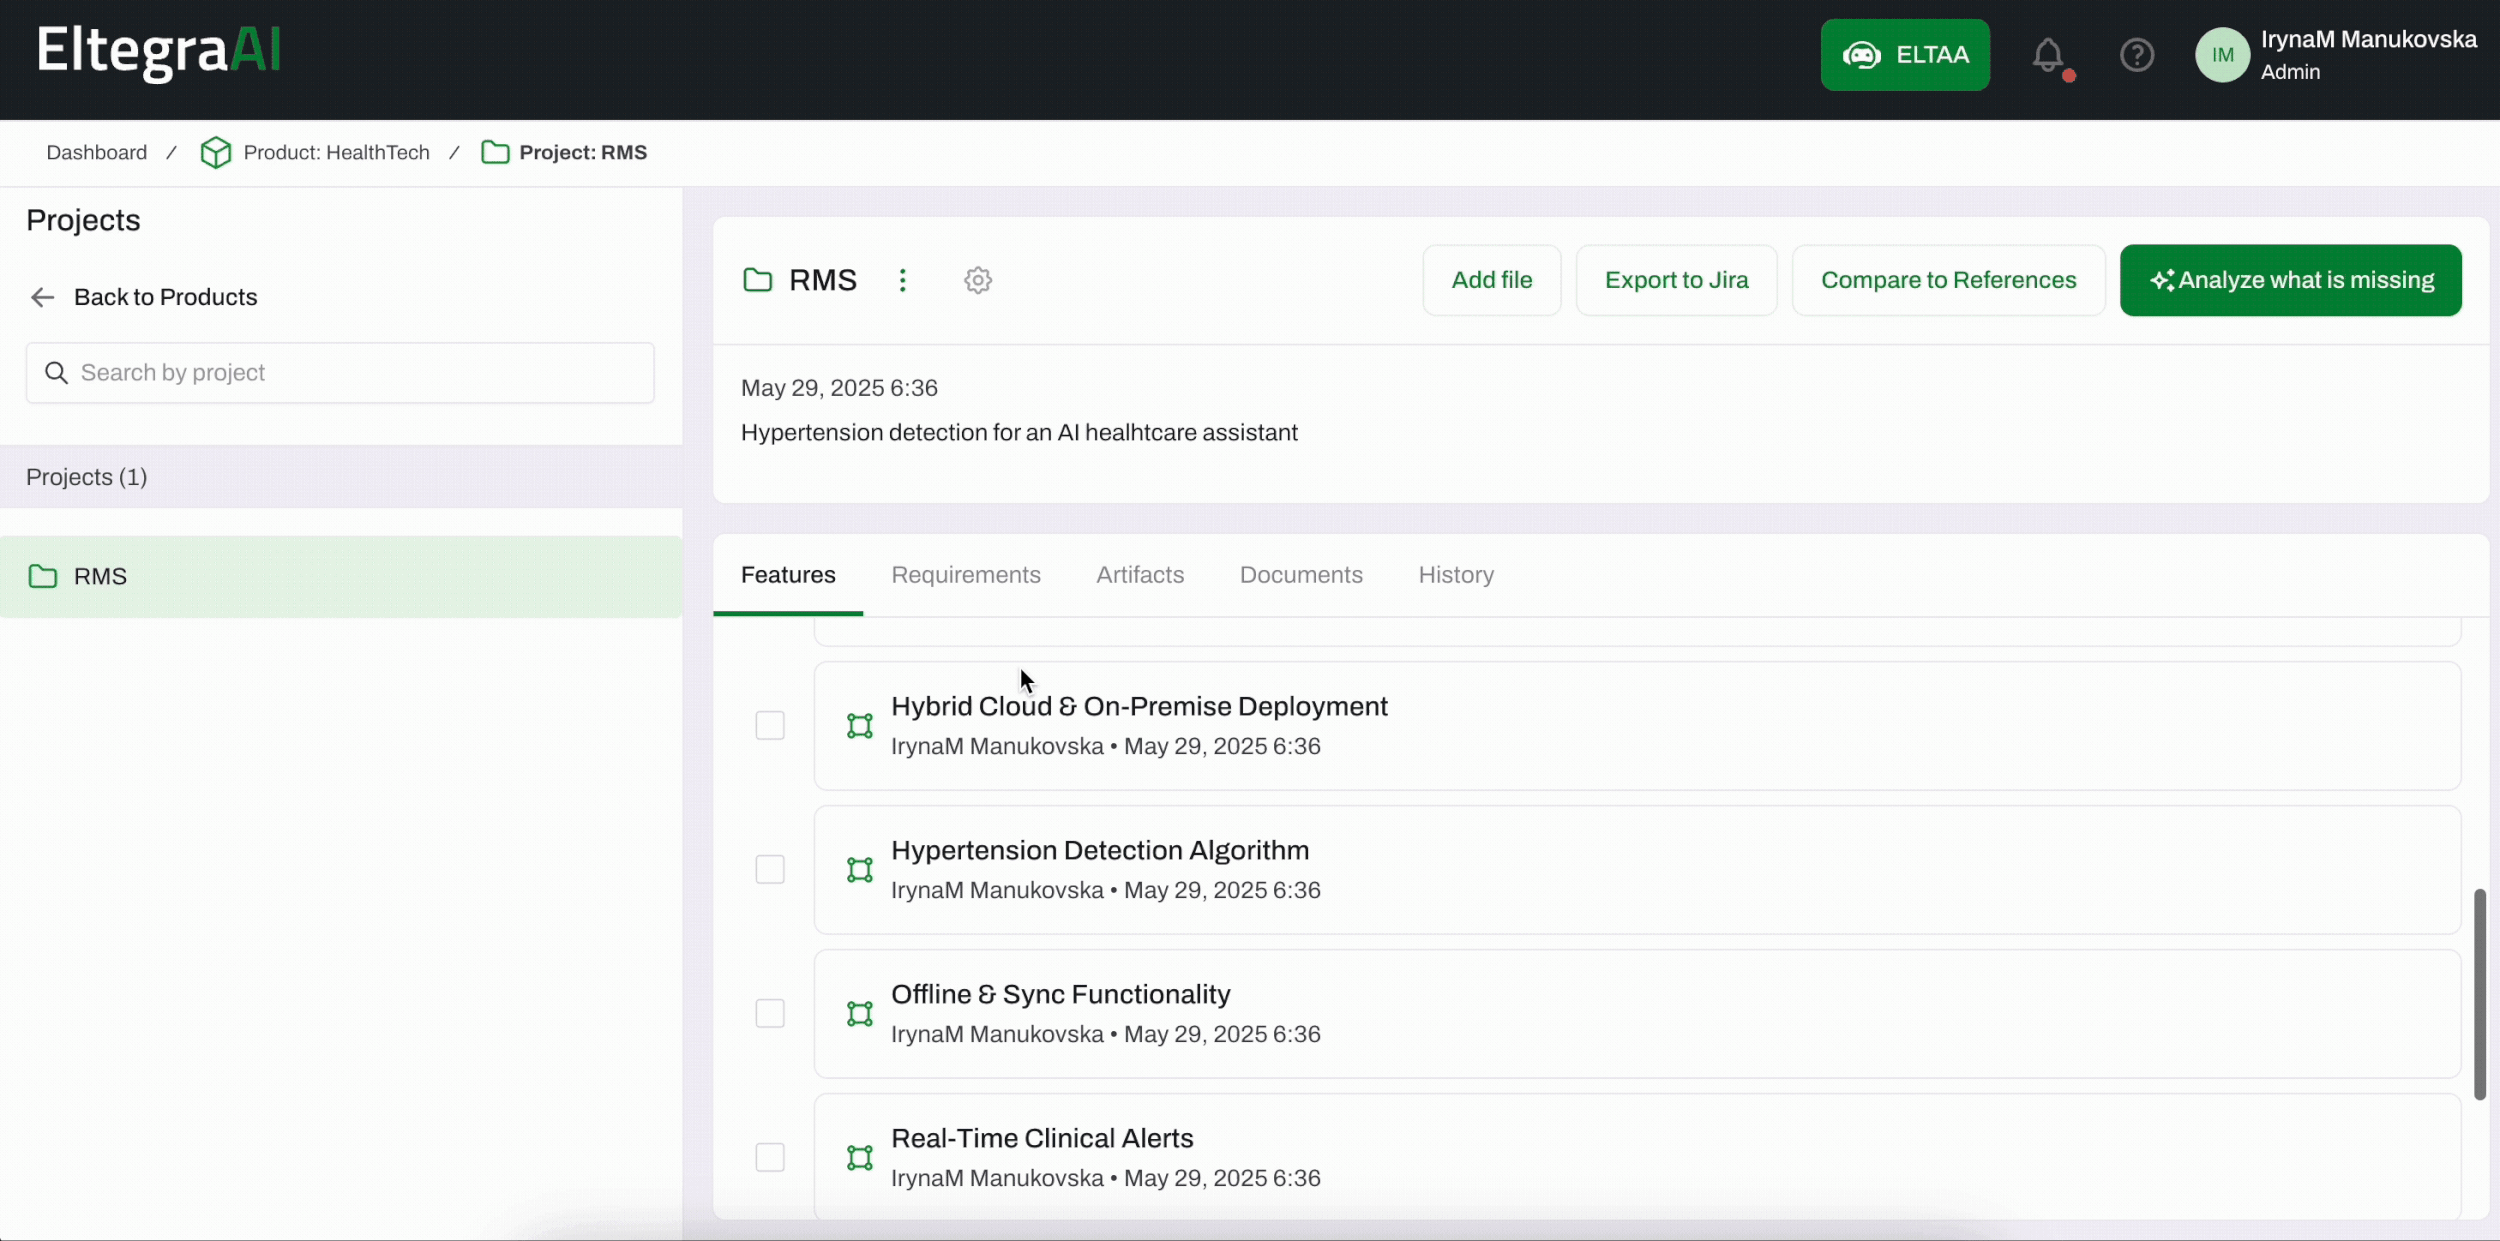Click the Search by project field

point(340,373)
